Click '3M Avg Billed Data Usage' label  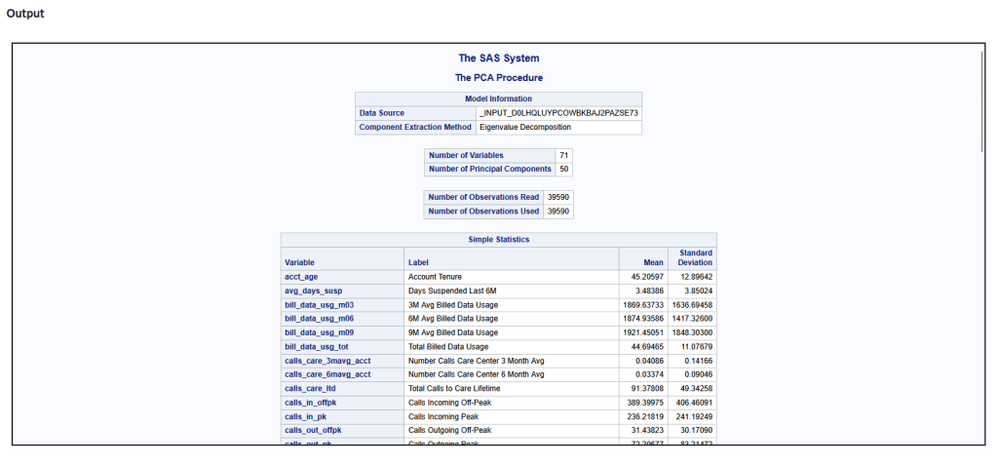453,305
